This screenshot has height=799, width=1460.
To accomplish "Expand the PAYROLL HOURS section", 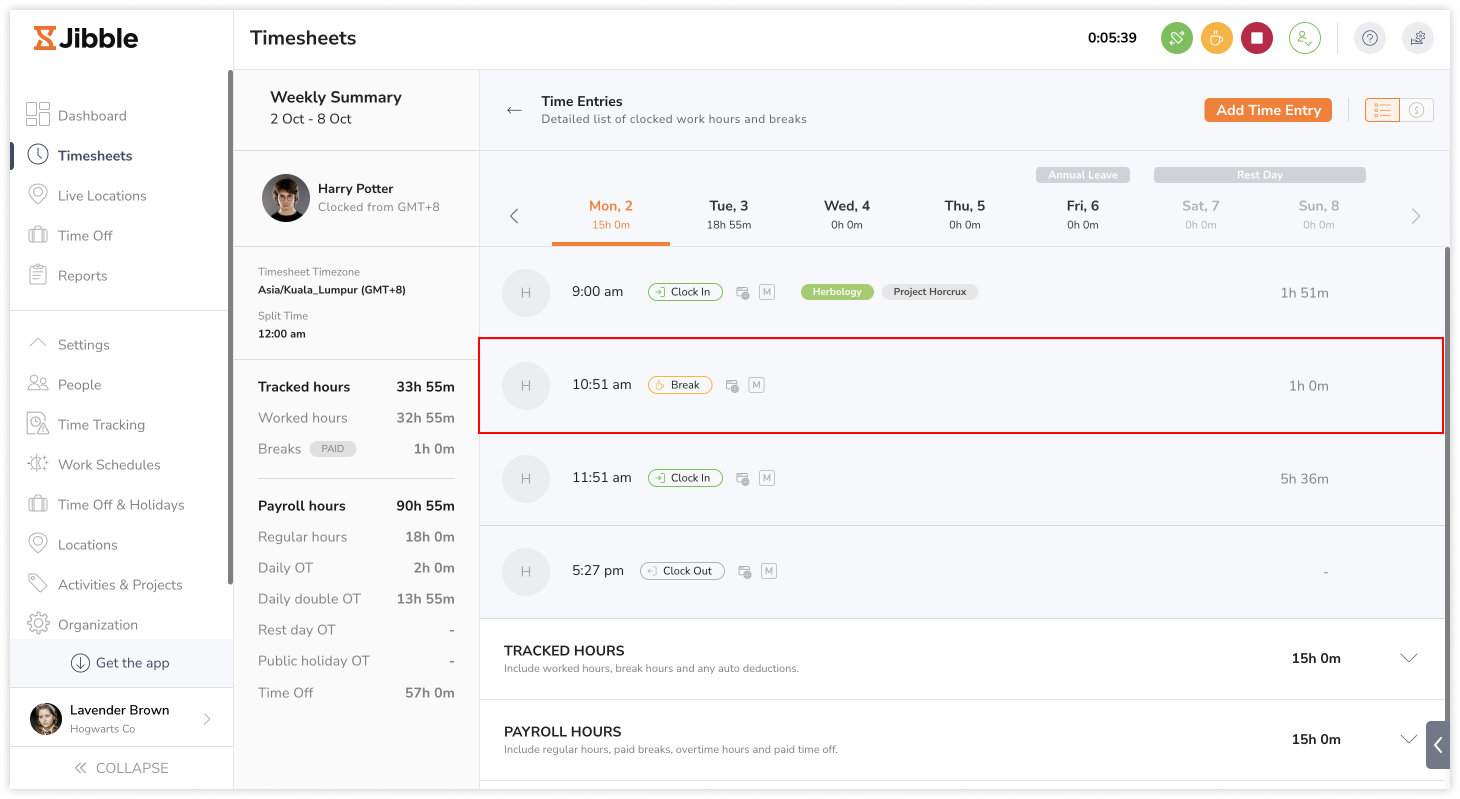I will [1409, 739].
